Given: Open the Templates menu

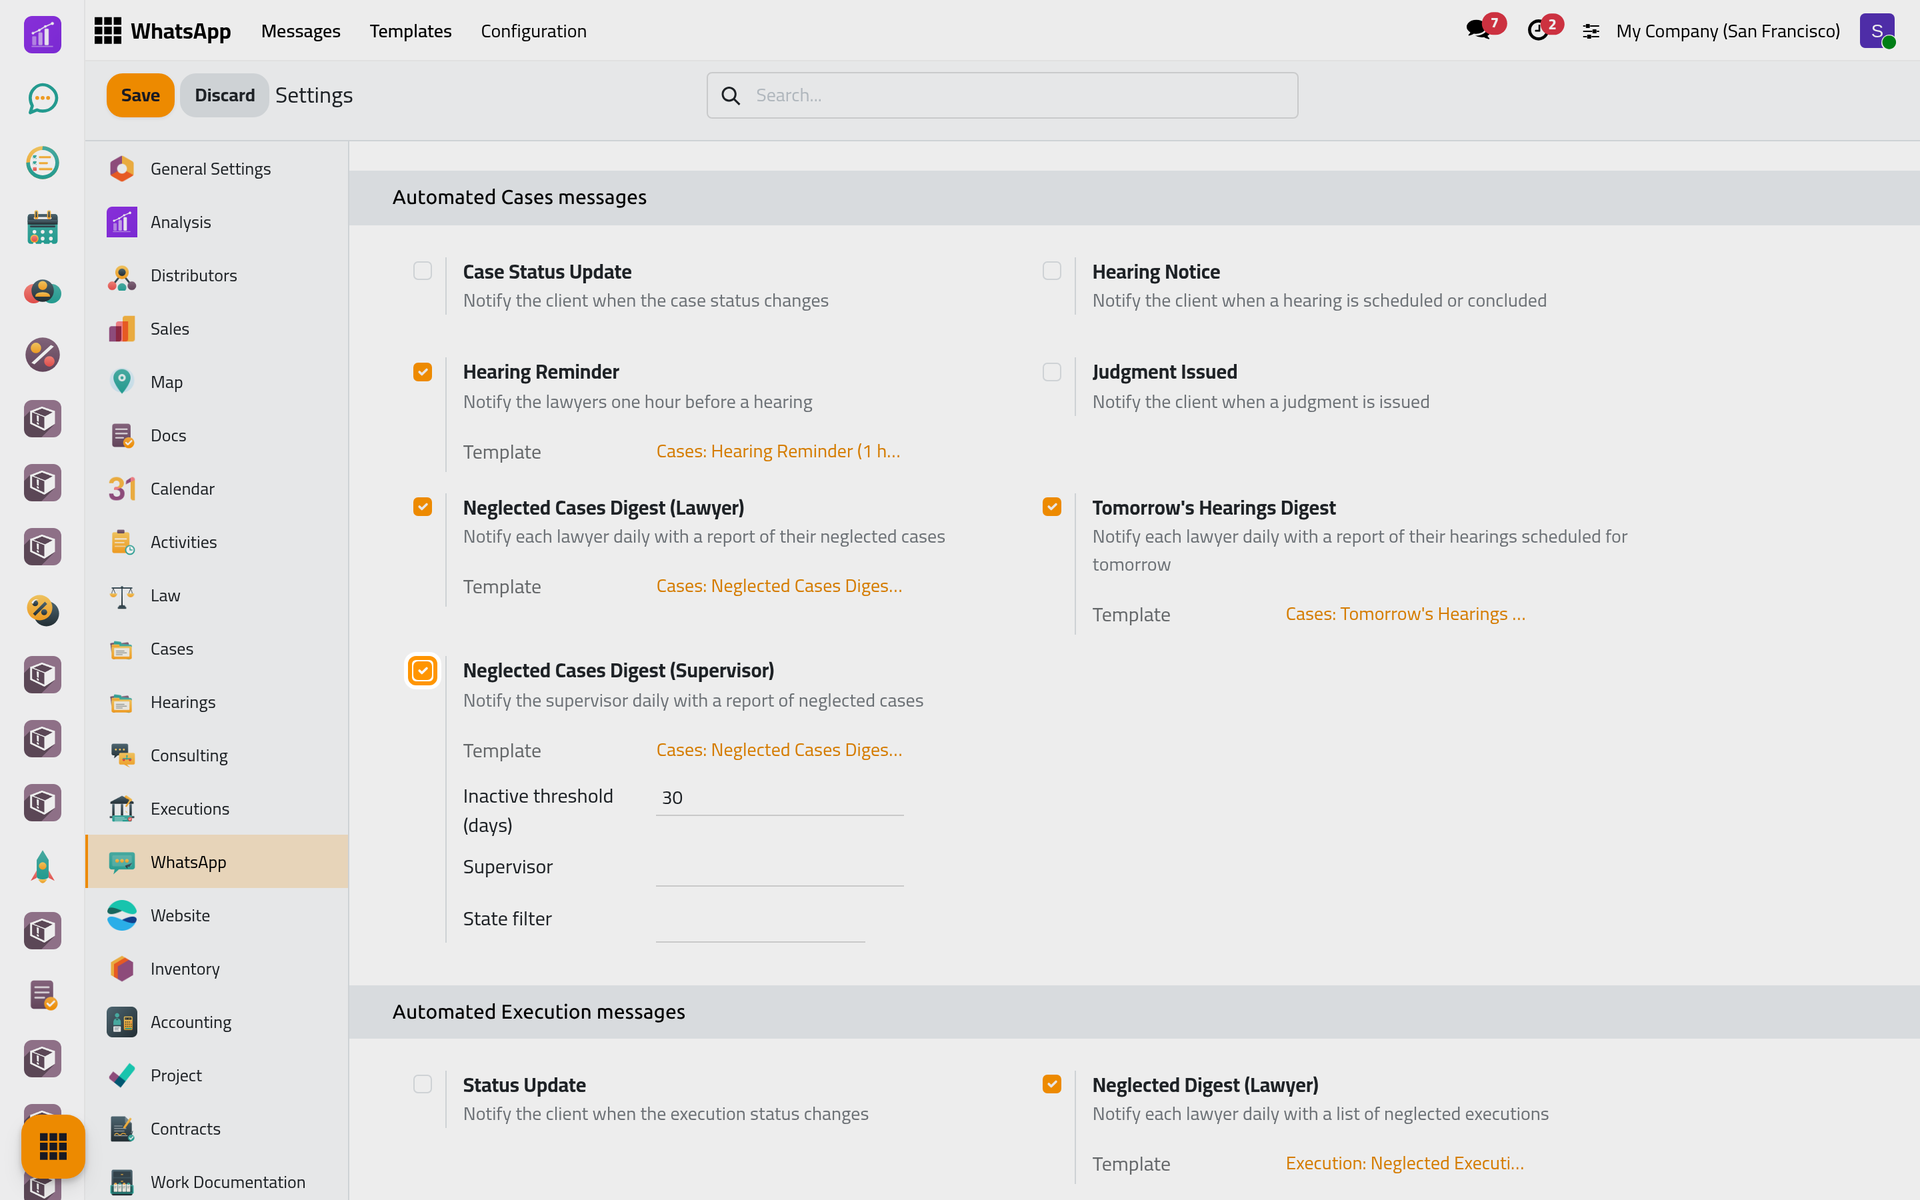Looking at the screenshot, I should tap(411, 31).
